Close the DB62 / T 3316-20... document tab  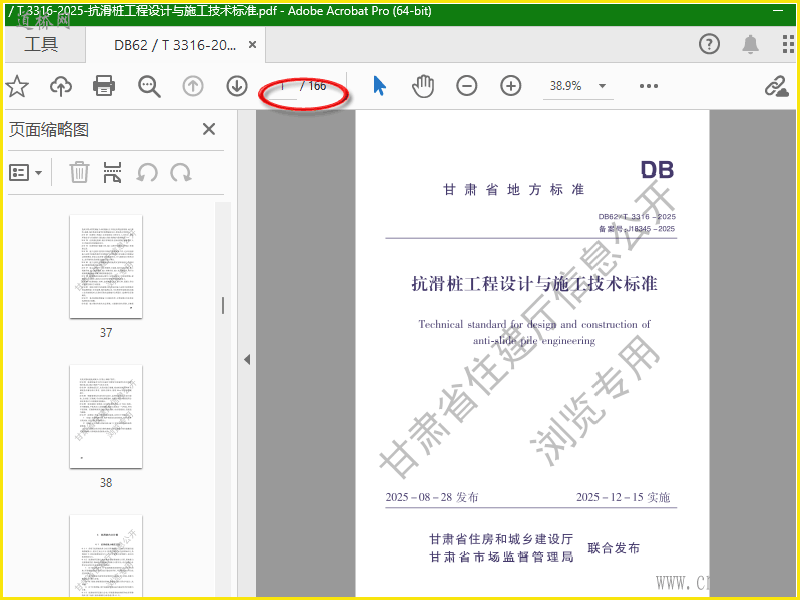coord(252,45)
